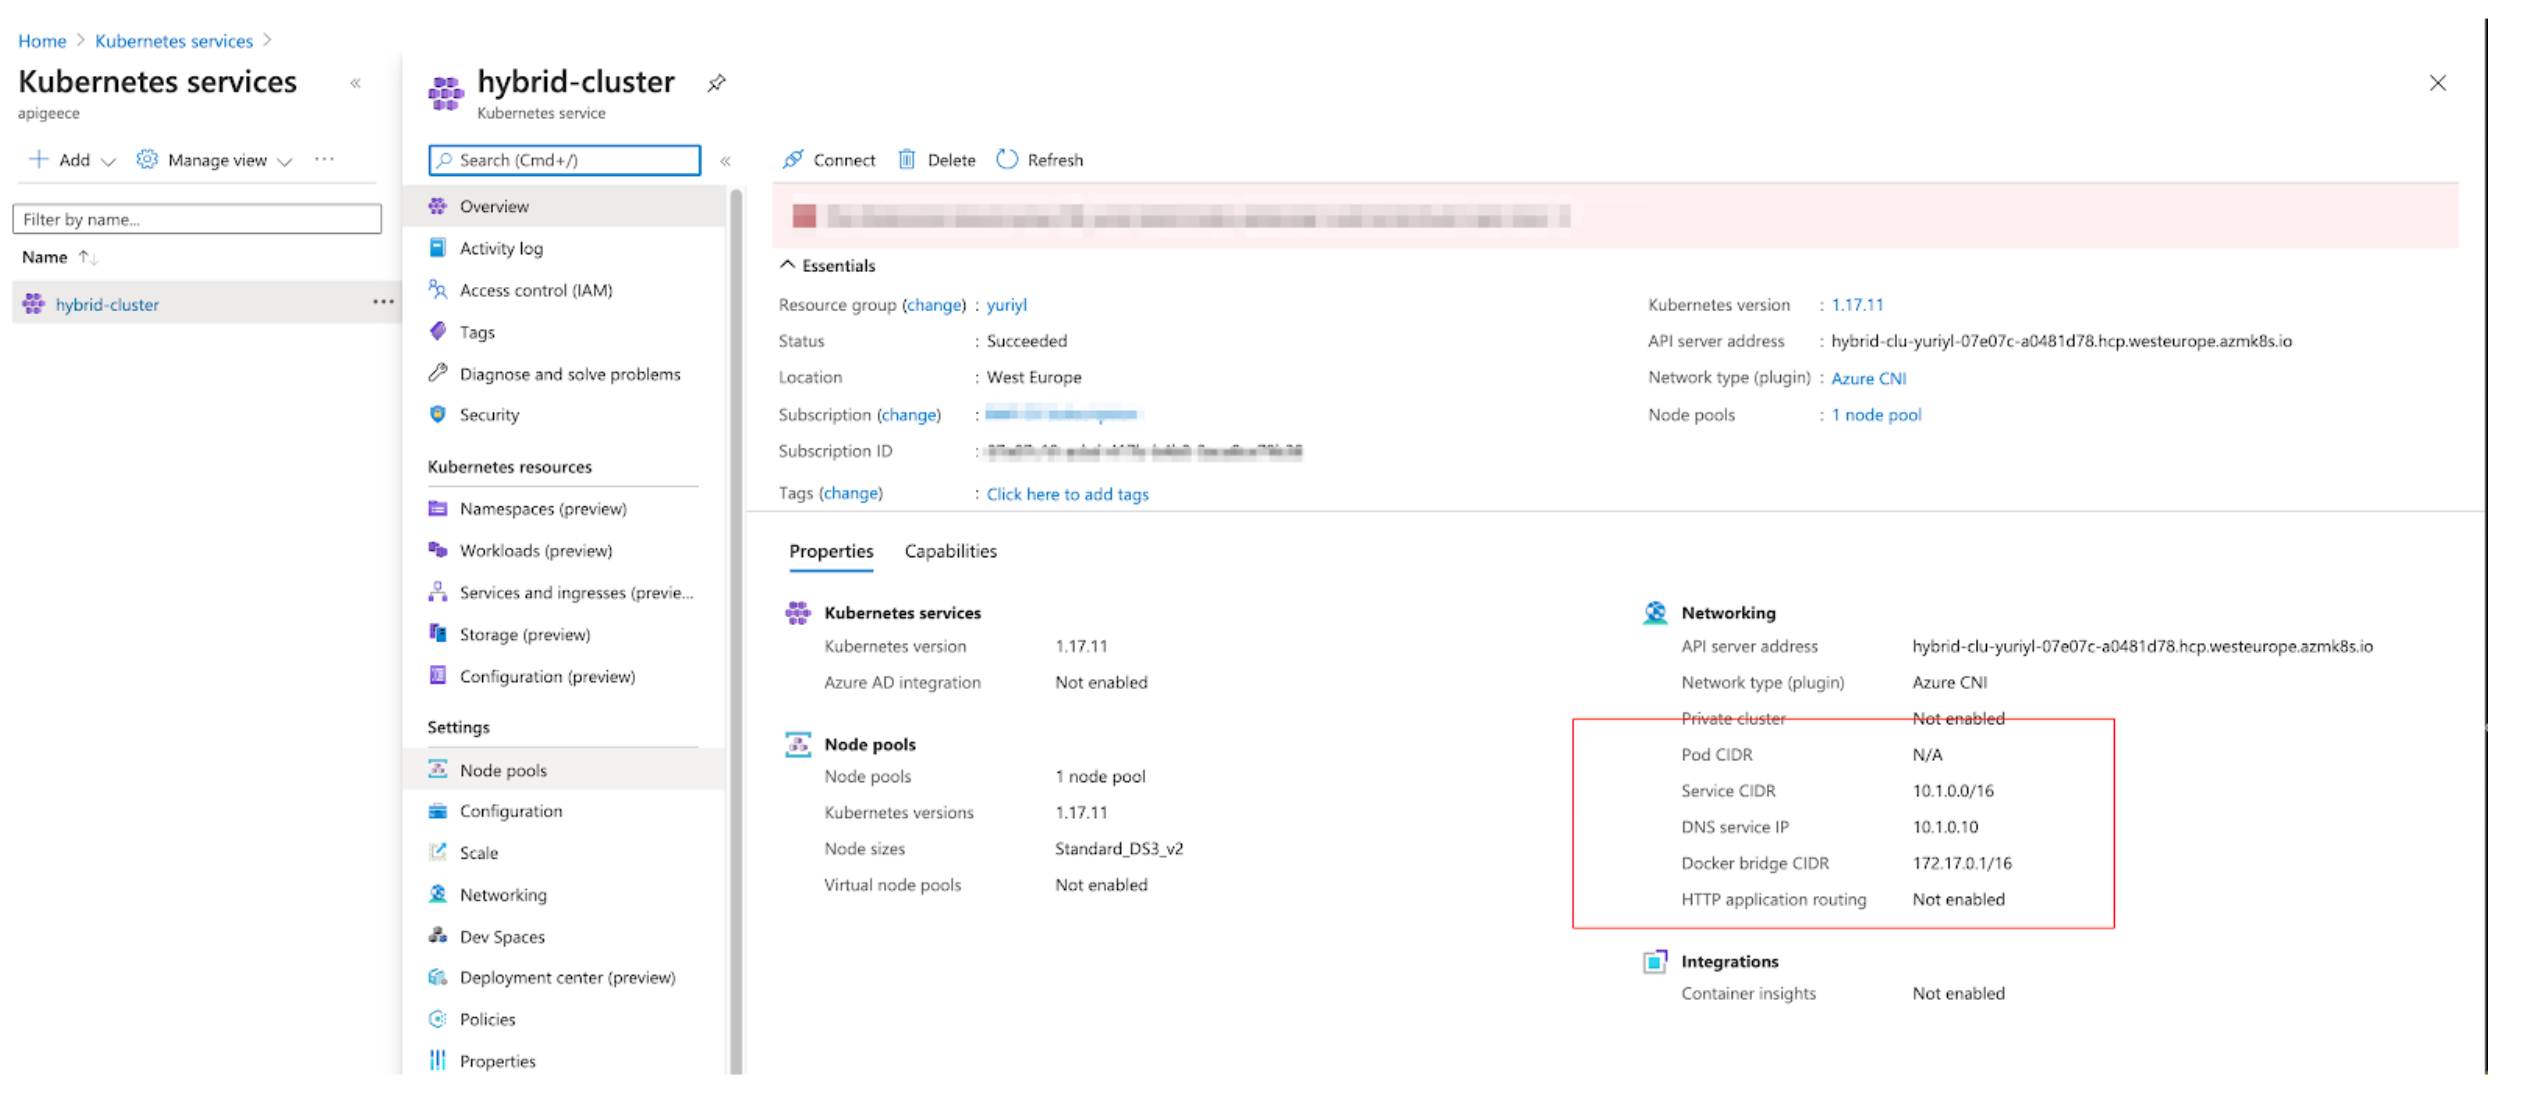
Task: Sort the list by Name column
Action: pos(59,257)
